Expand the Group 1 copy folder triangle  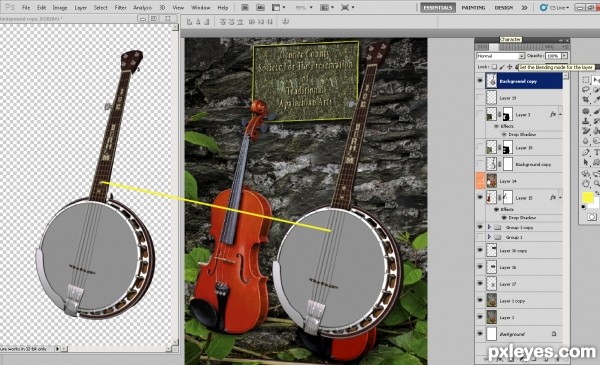click(x=489, y=227)
